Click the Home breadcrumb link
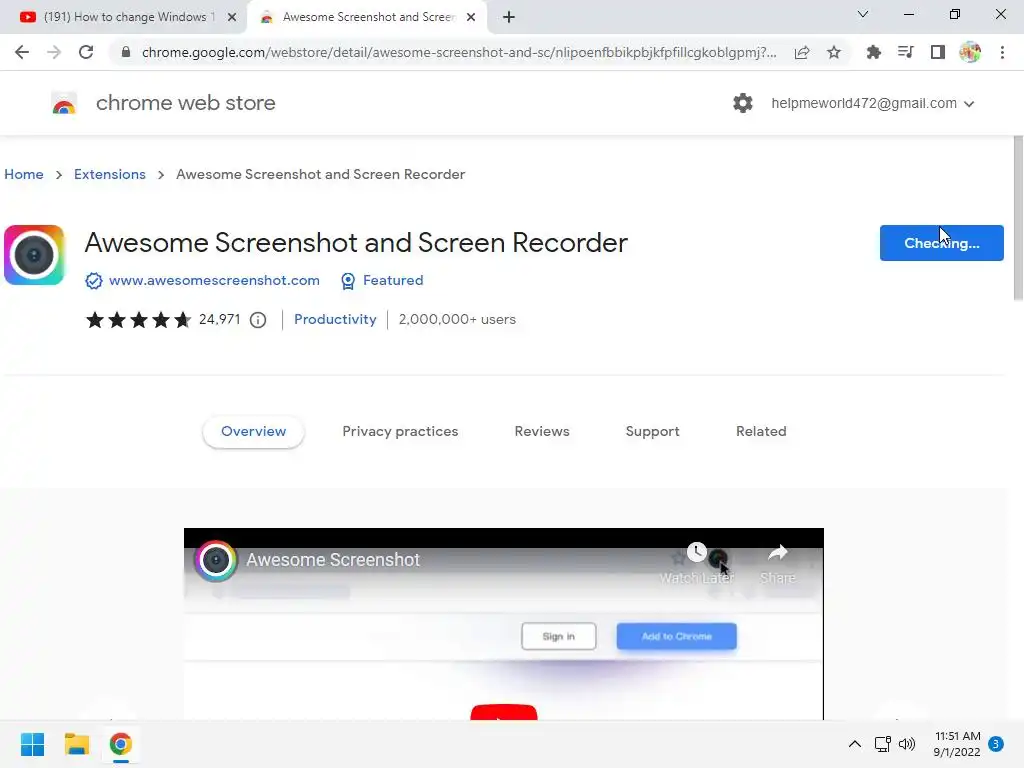Viewport: 1024px width, 768px height. [24, 174]
